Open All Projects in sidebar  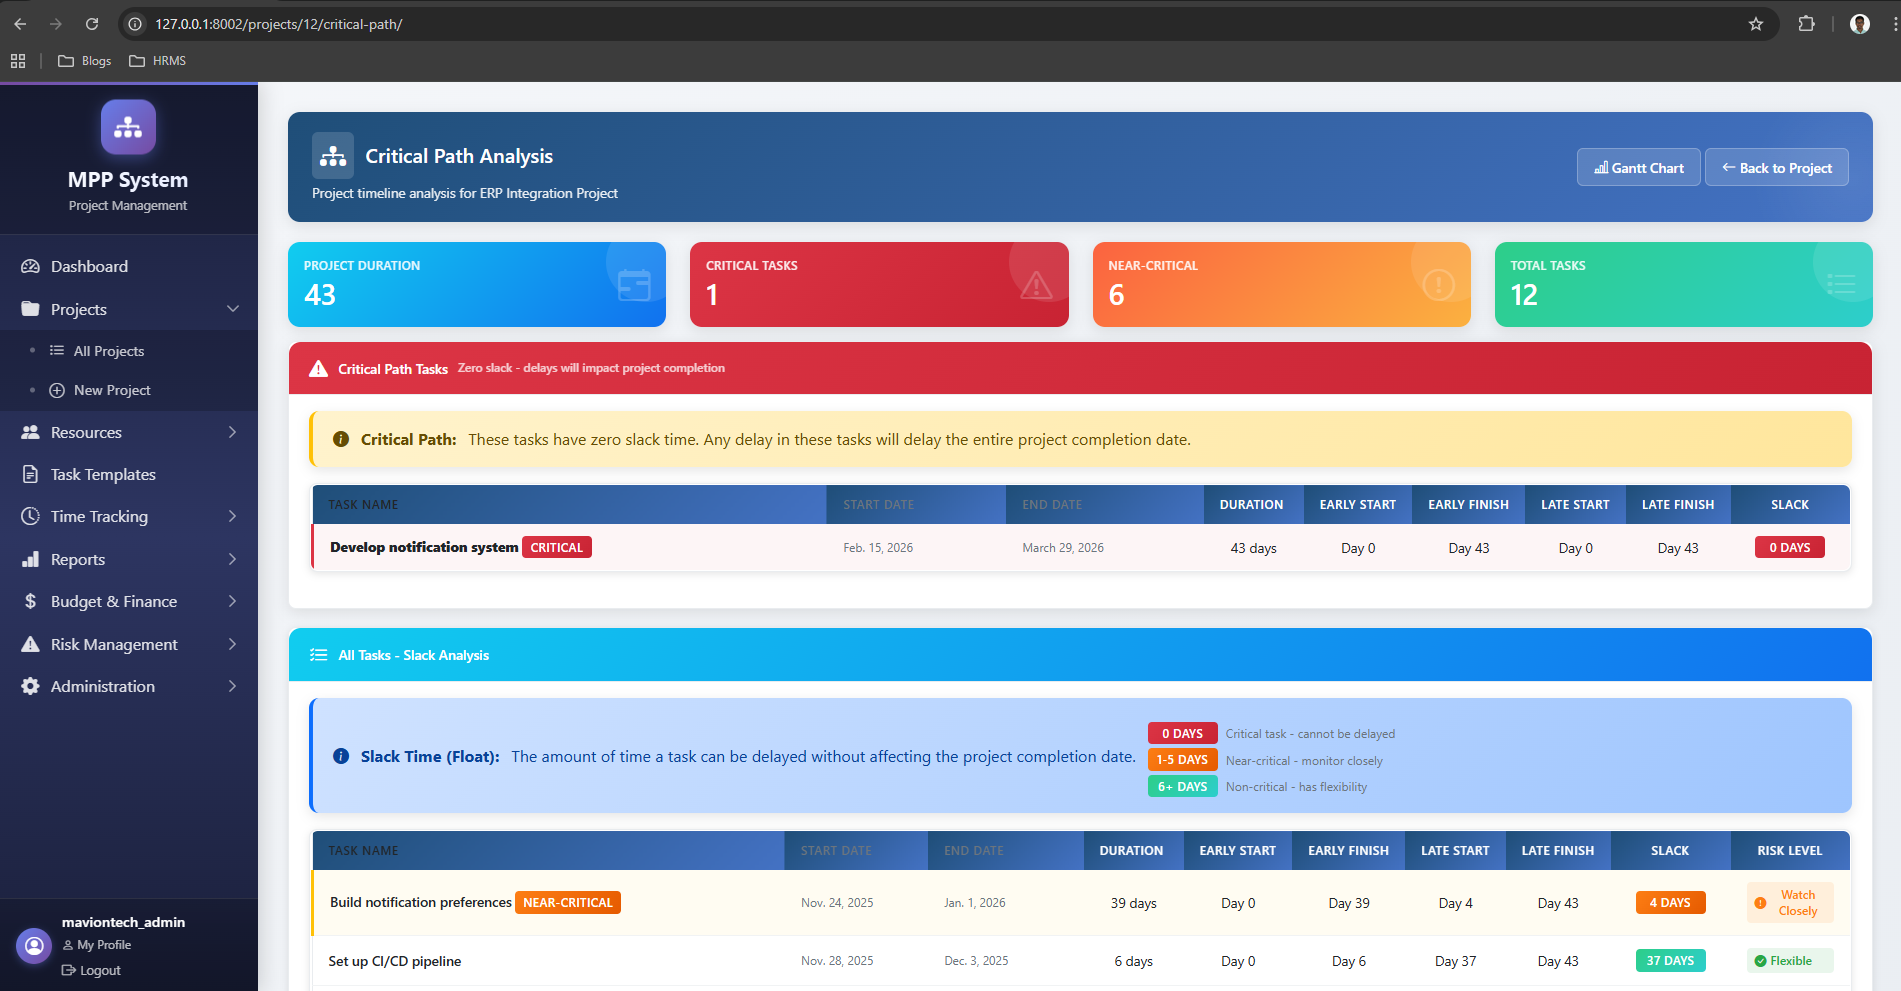(108, 351)
